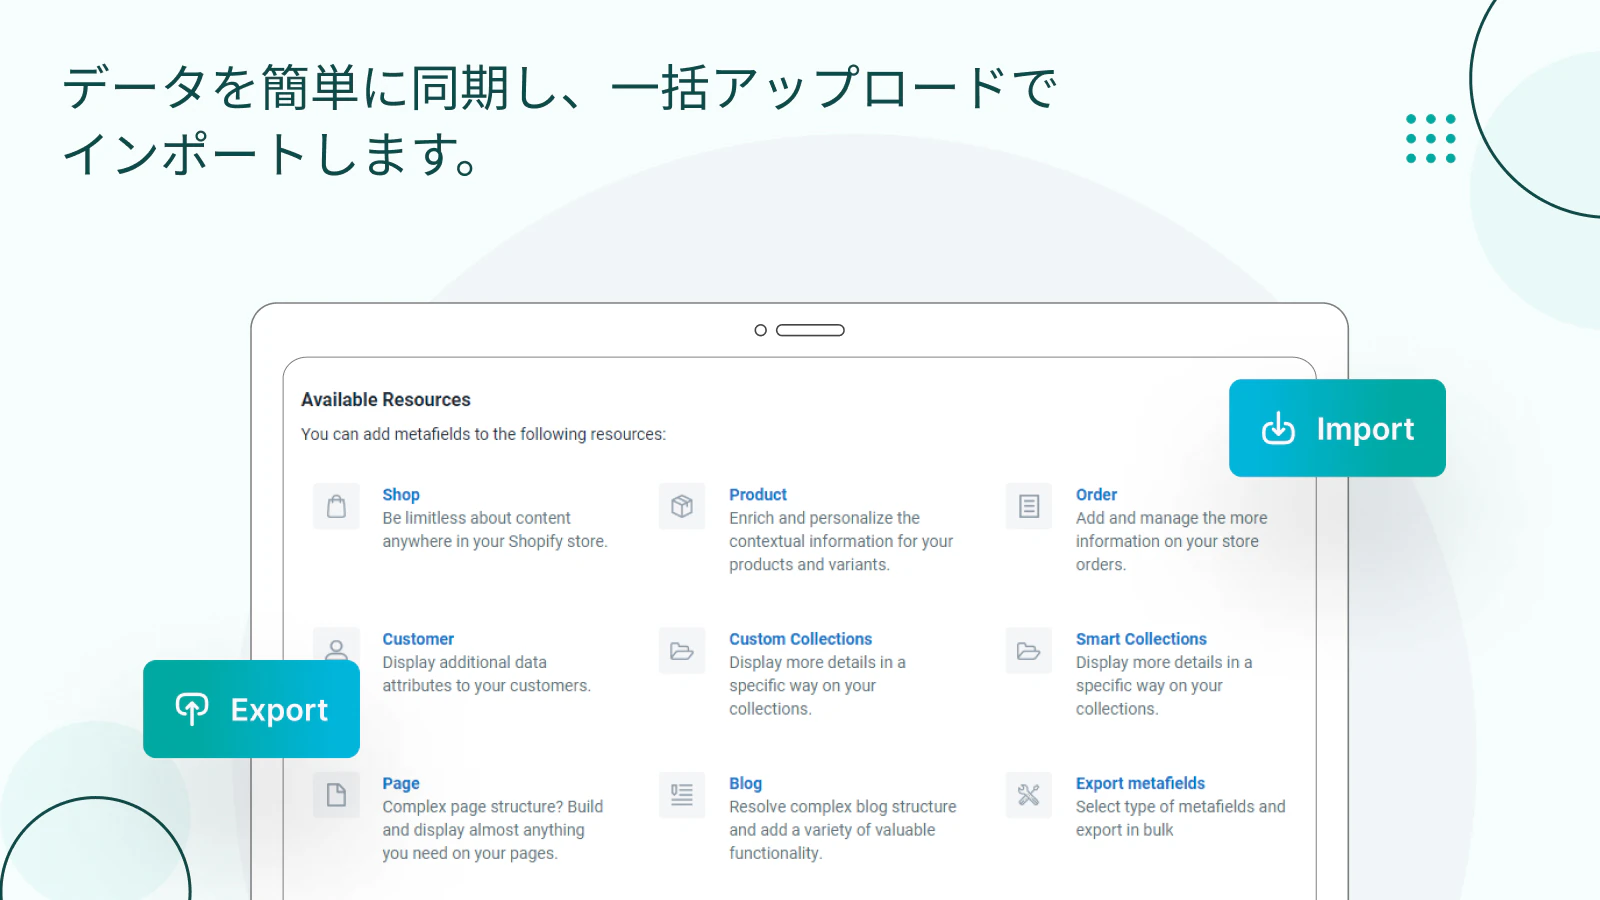Click 'Resolve complex blog structure' description

843,830
